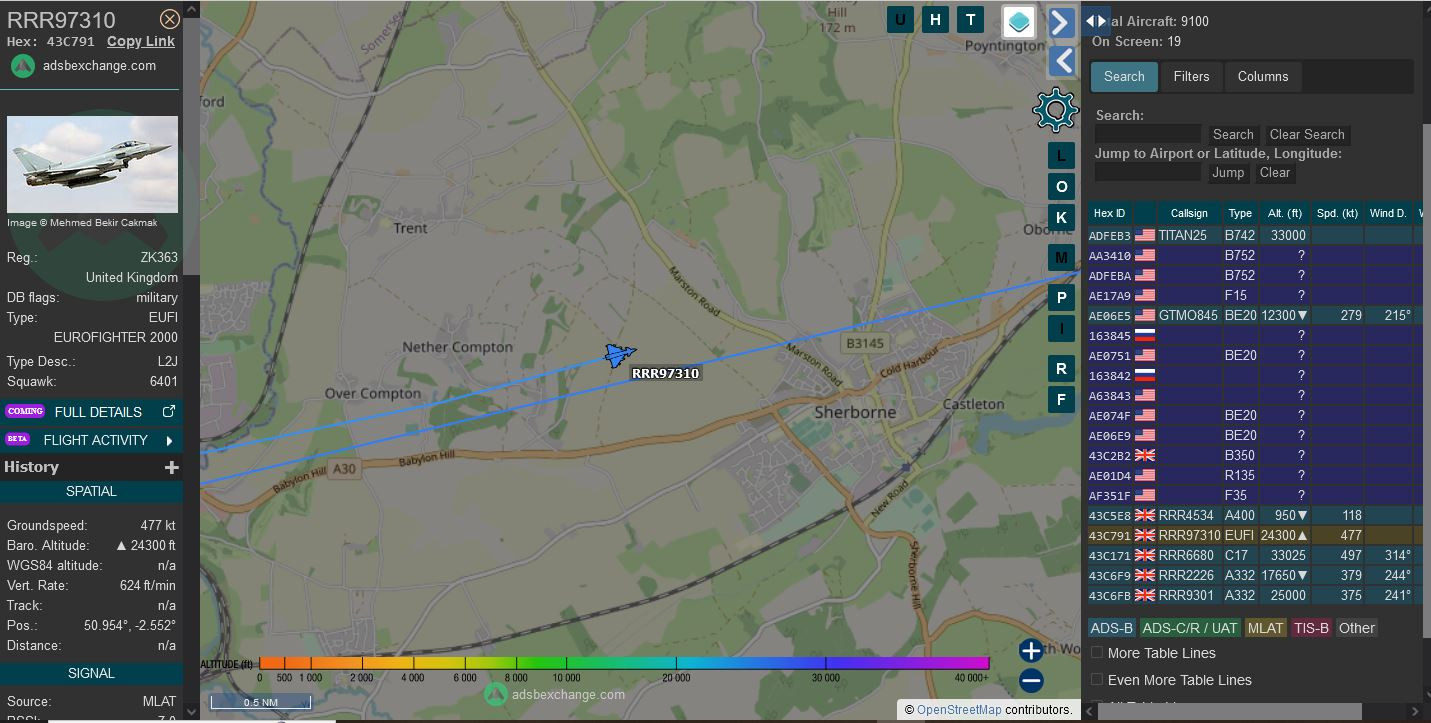This screenshot has width=1431, height=723.
Task: Click the Eurofighter aircraft icon on map
Action: click(619, 355)
